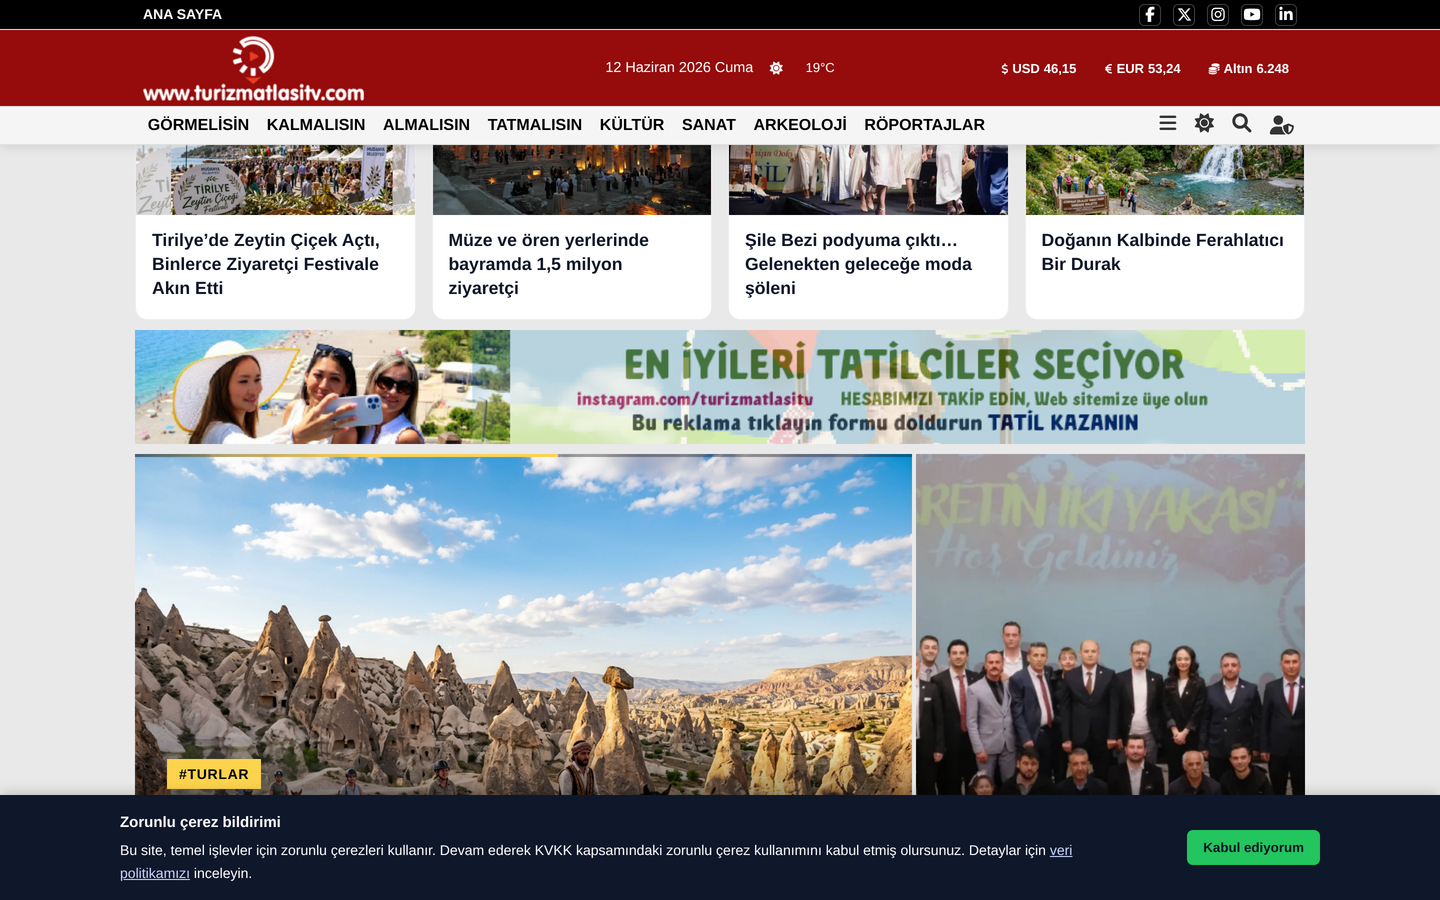Open the KALMALISIN menu item
Viewport: 1440px width, 900px height.
pos(316,125)
